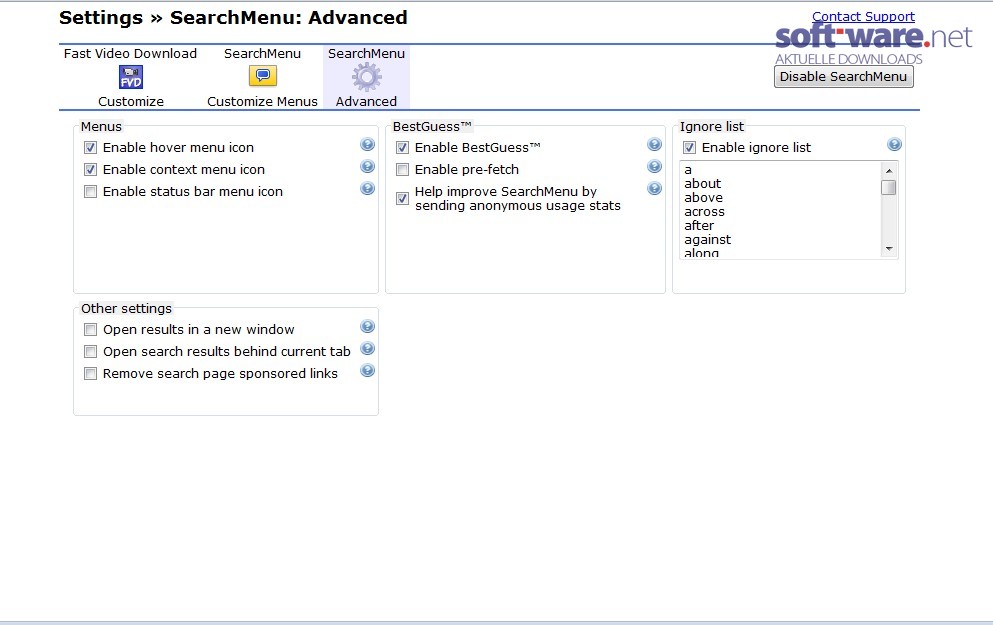This screenshot has width=993, height=625.
Task: Click the Disable SearchMenu button
Action: point(844,77)
